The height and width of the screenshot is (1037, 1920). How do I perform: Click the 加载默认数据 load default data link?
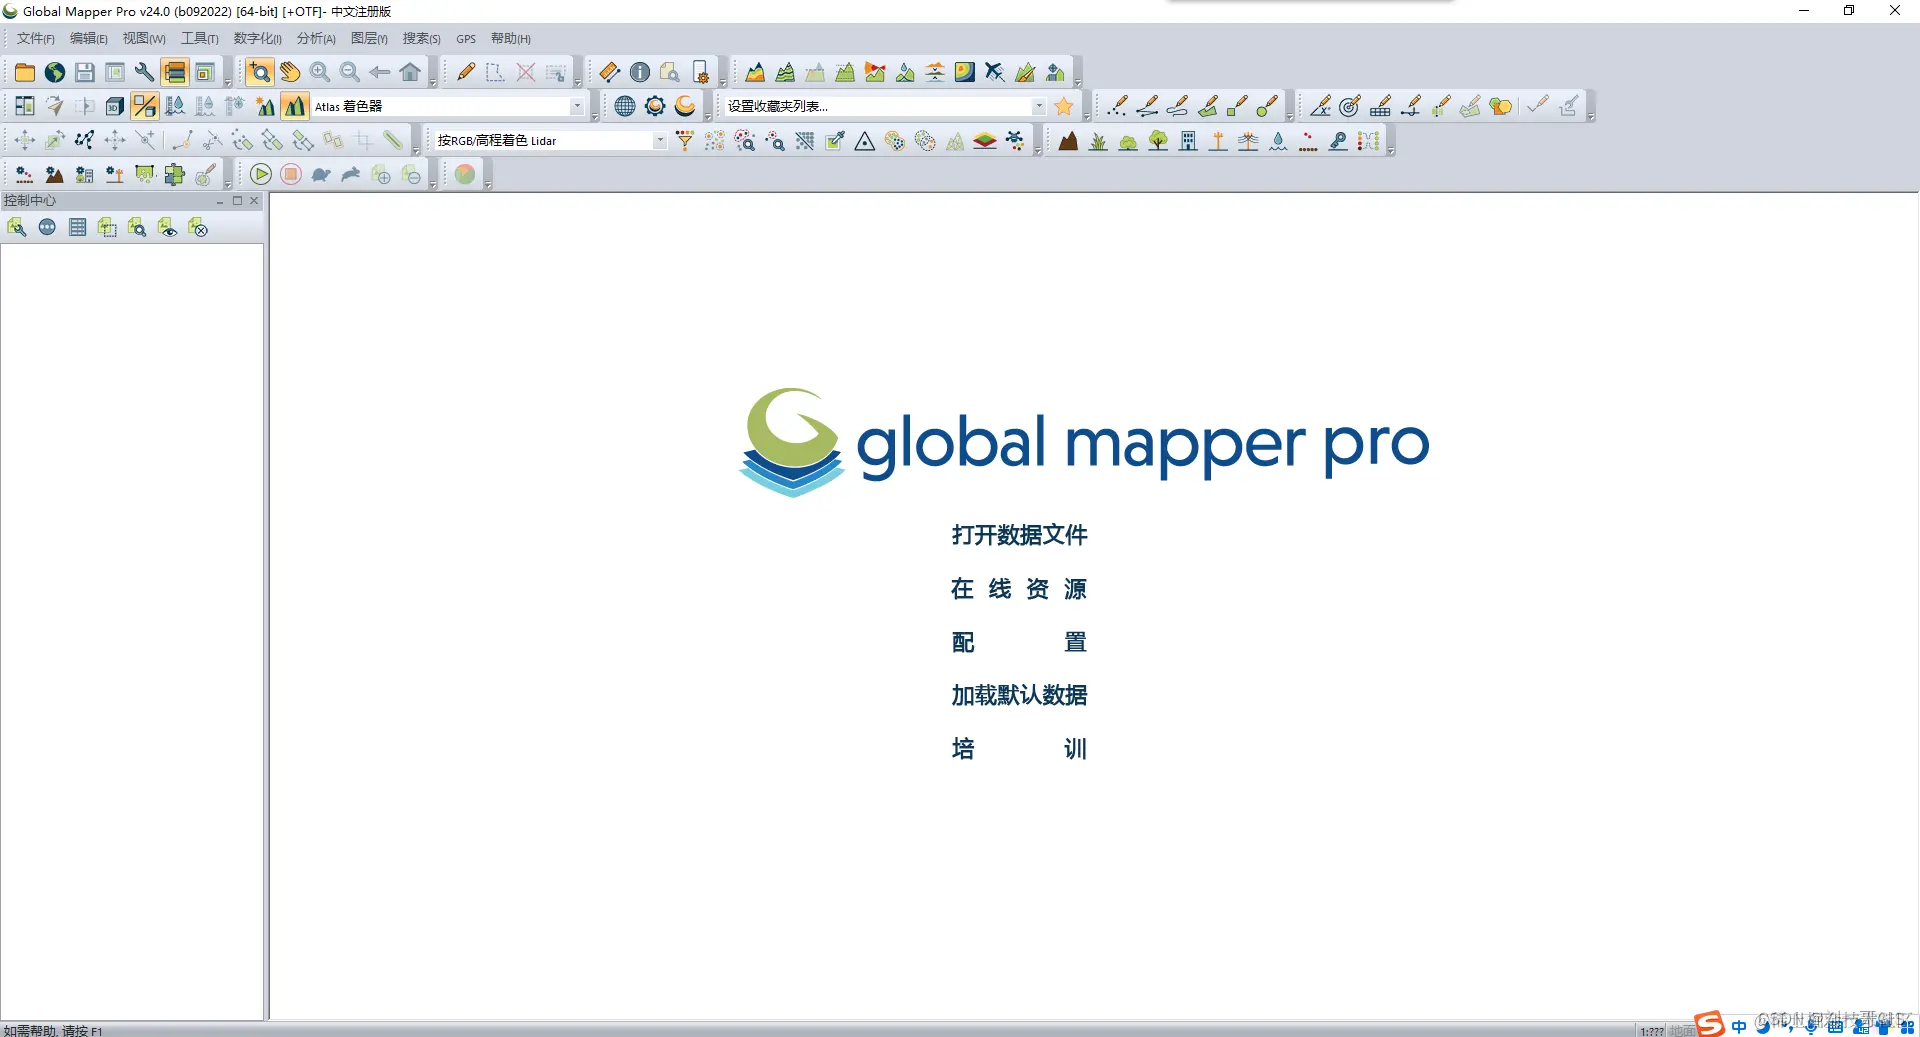coord(1019,695)
